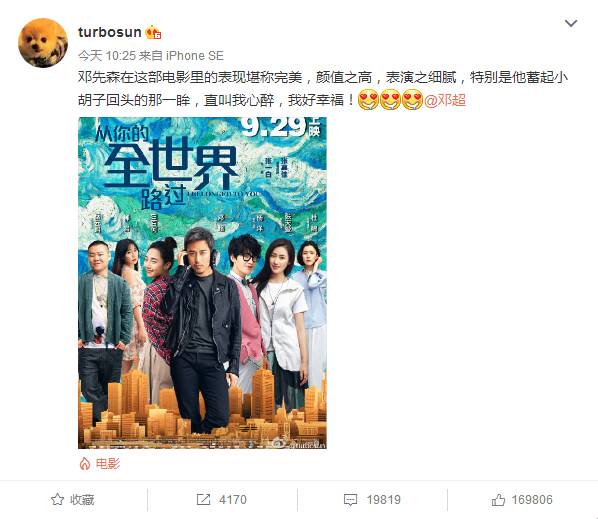The height and width of the screenshot is (519, 598).
Task: Click the last heart-eyes emoji
Action: click(x=413, y=100)
